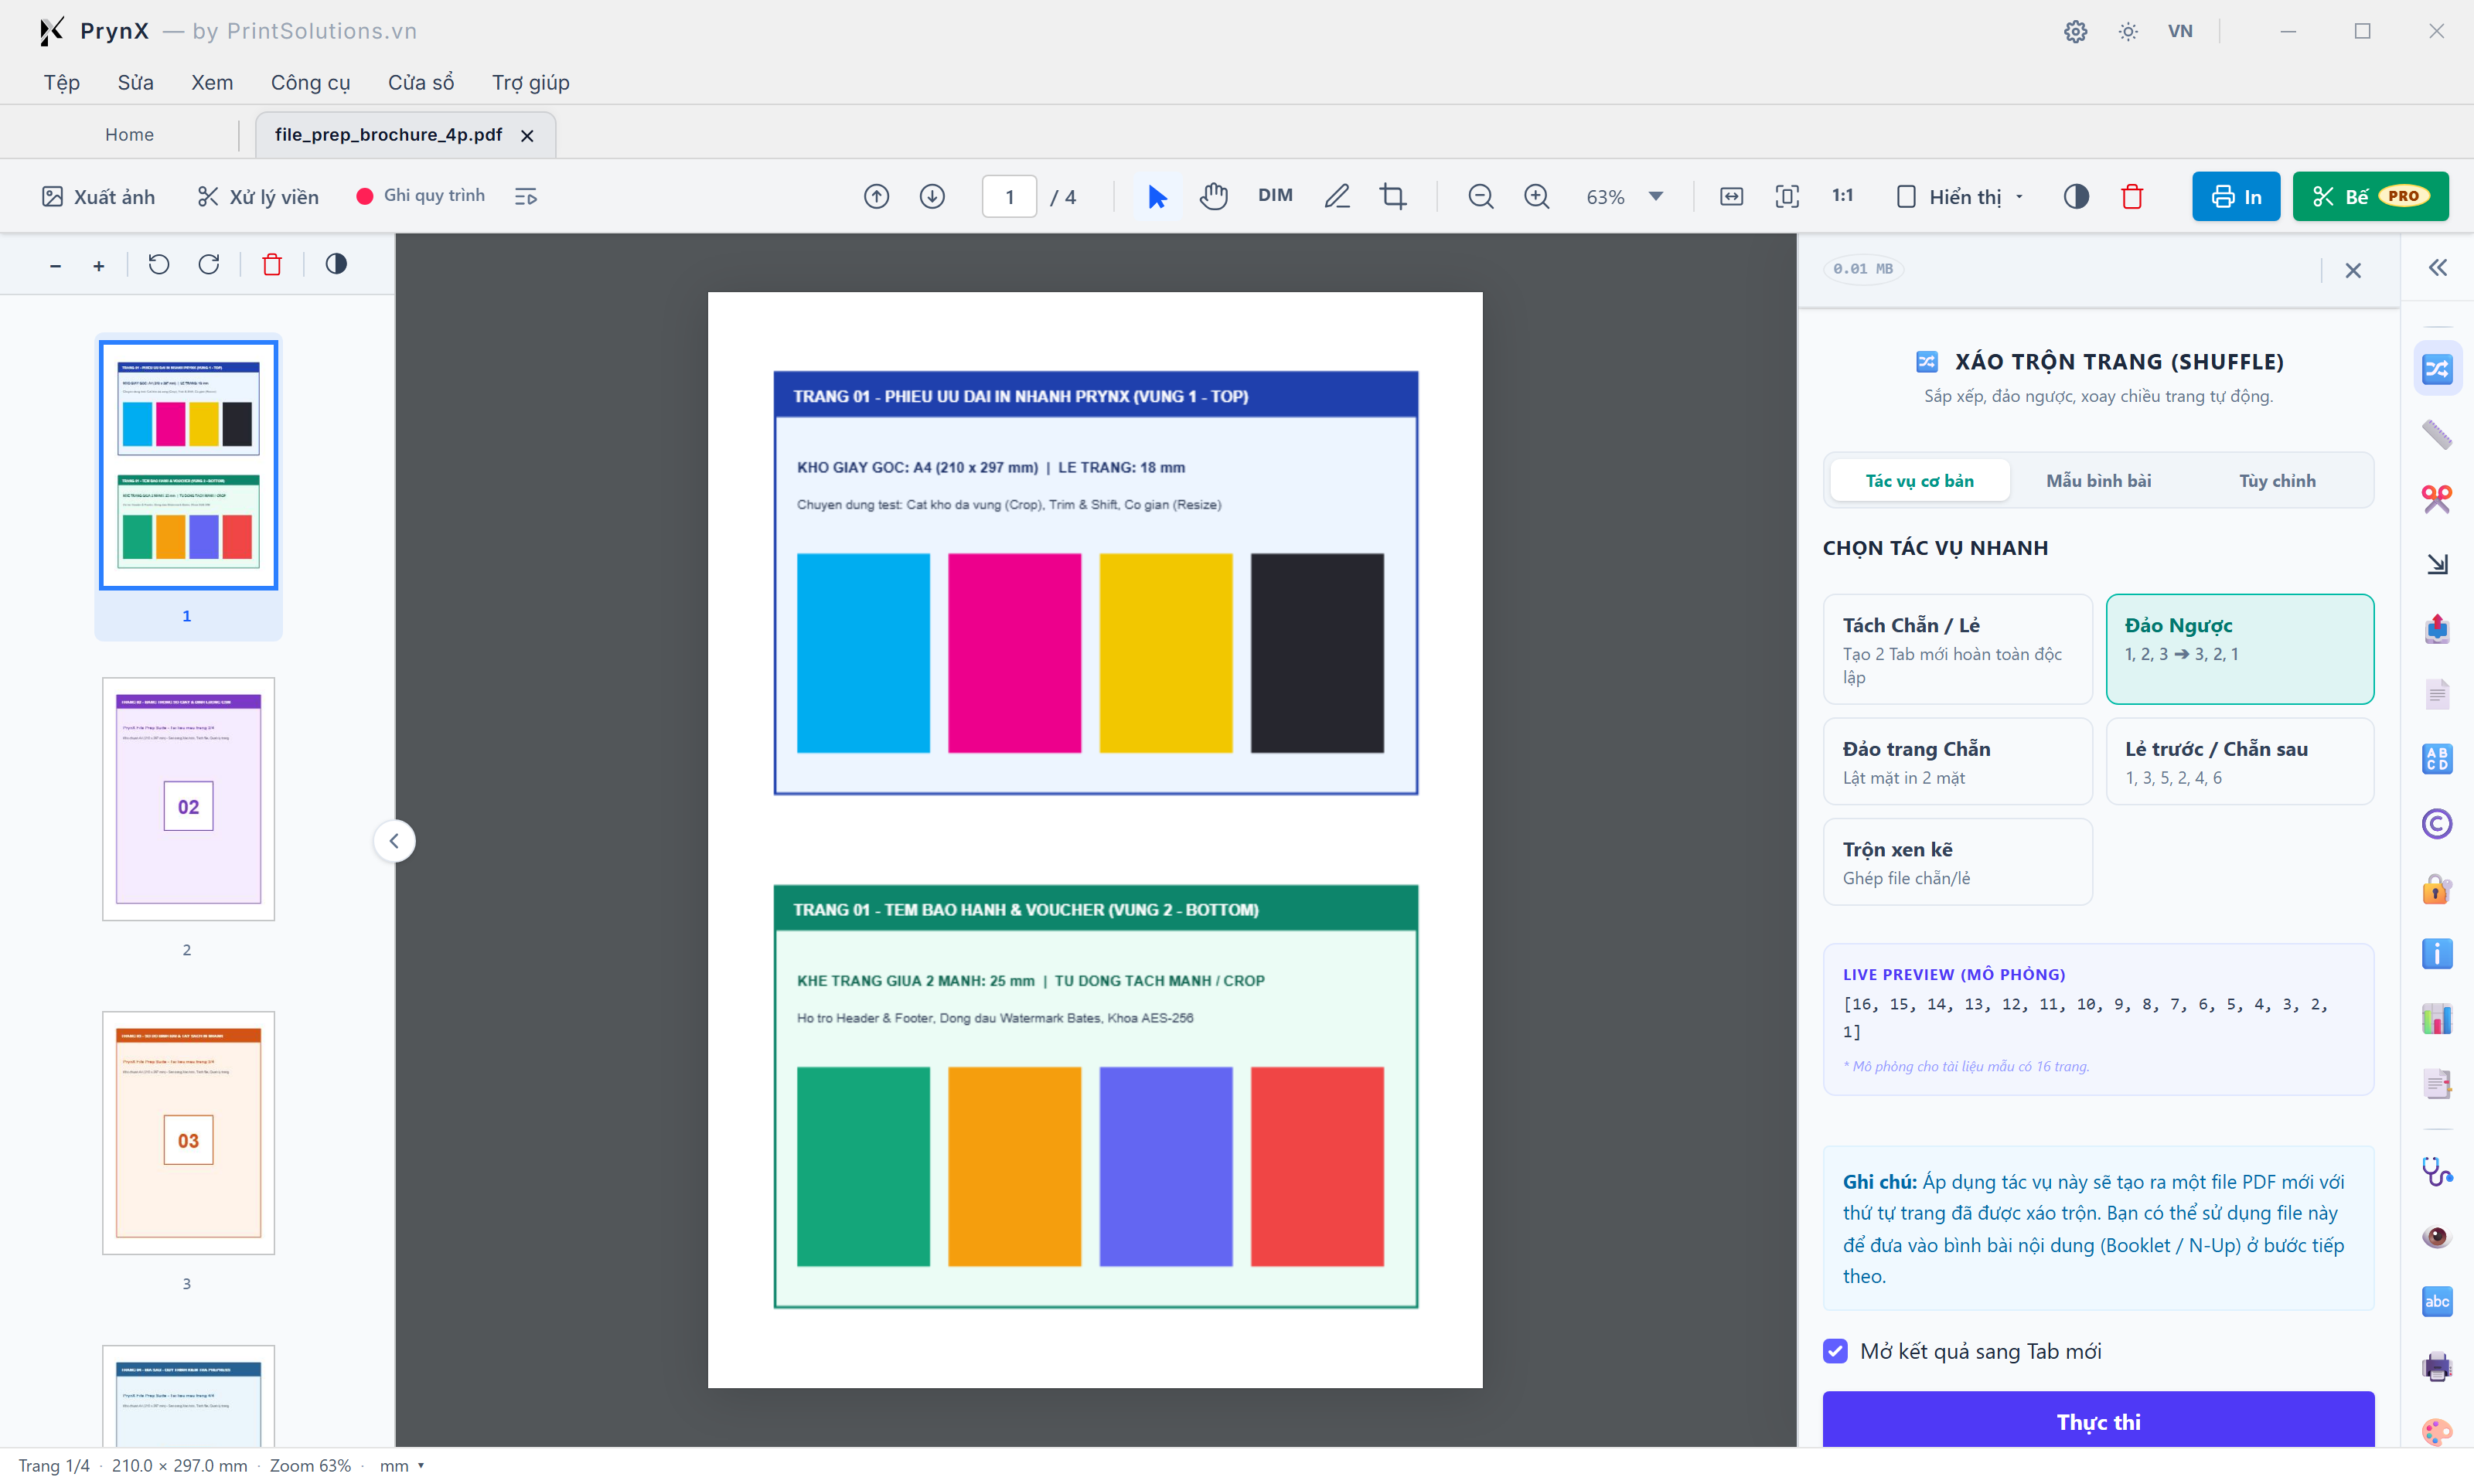Go to next page with down arrow

[x=932, y=196]
